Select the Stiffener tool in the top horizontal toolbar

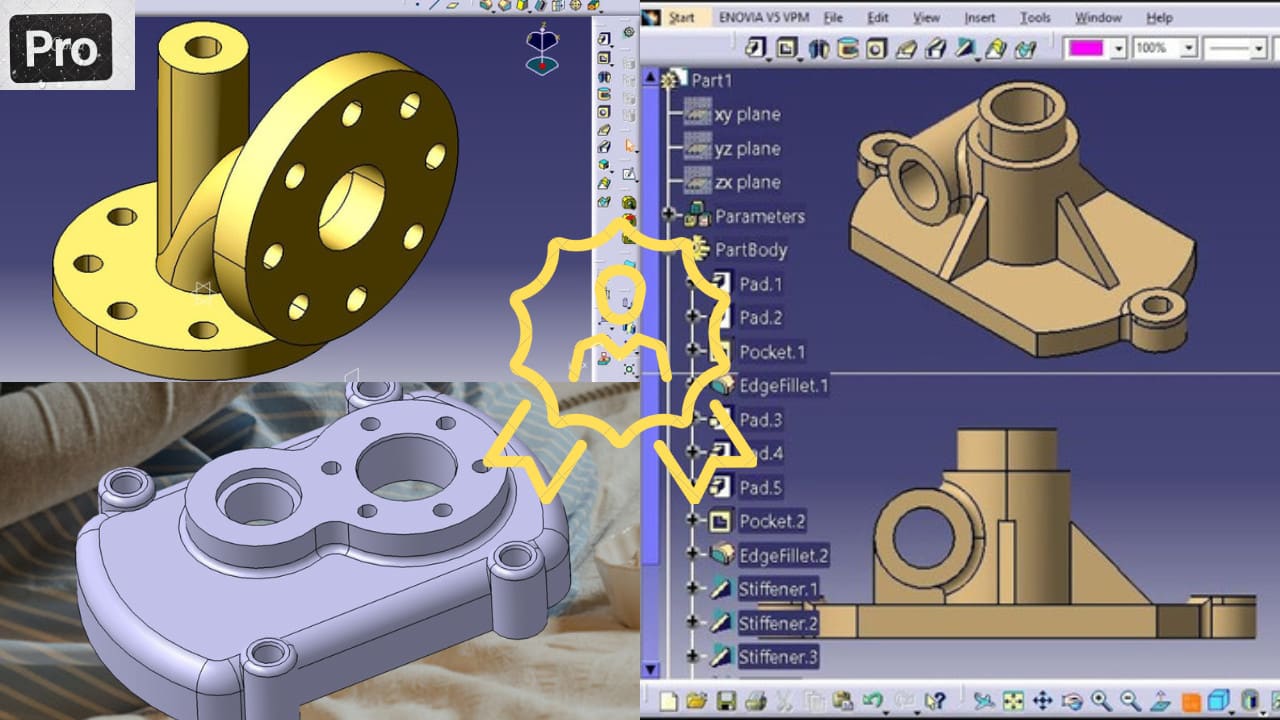pyautogui.click(x=967, y=47)
